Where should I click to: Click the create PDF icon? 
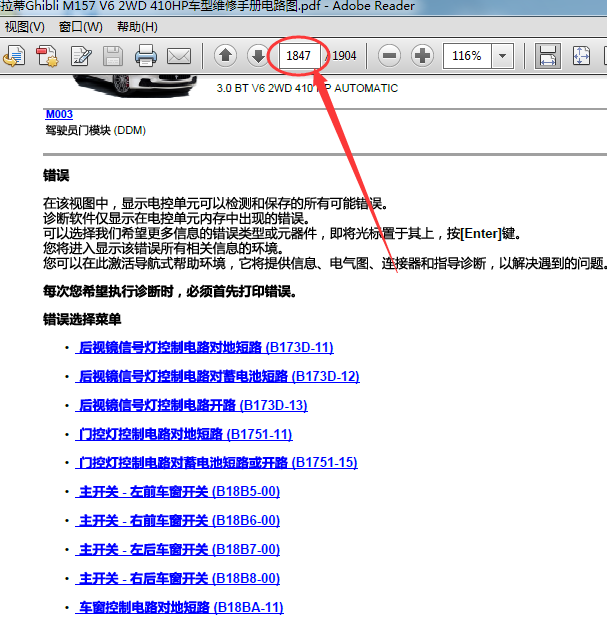(47, 56)
